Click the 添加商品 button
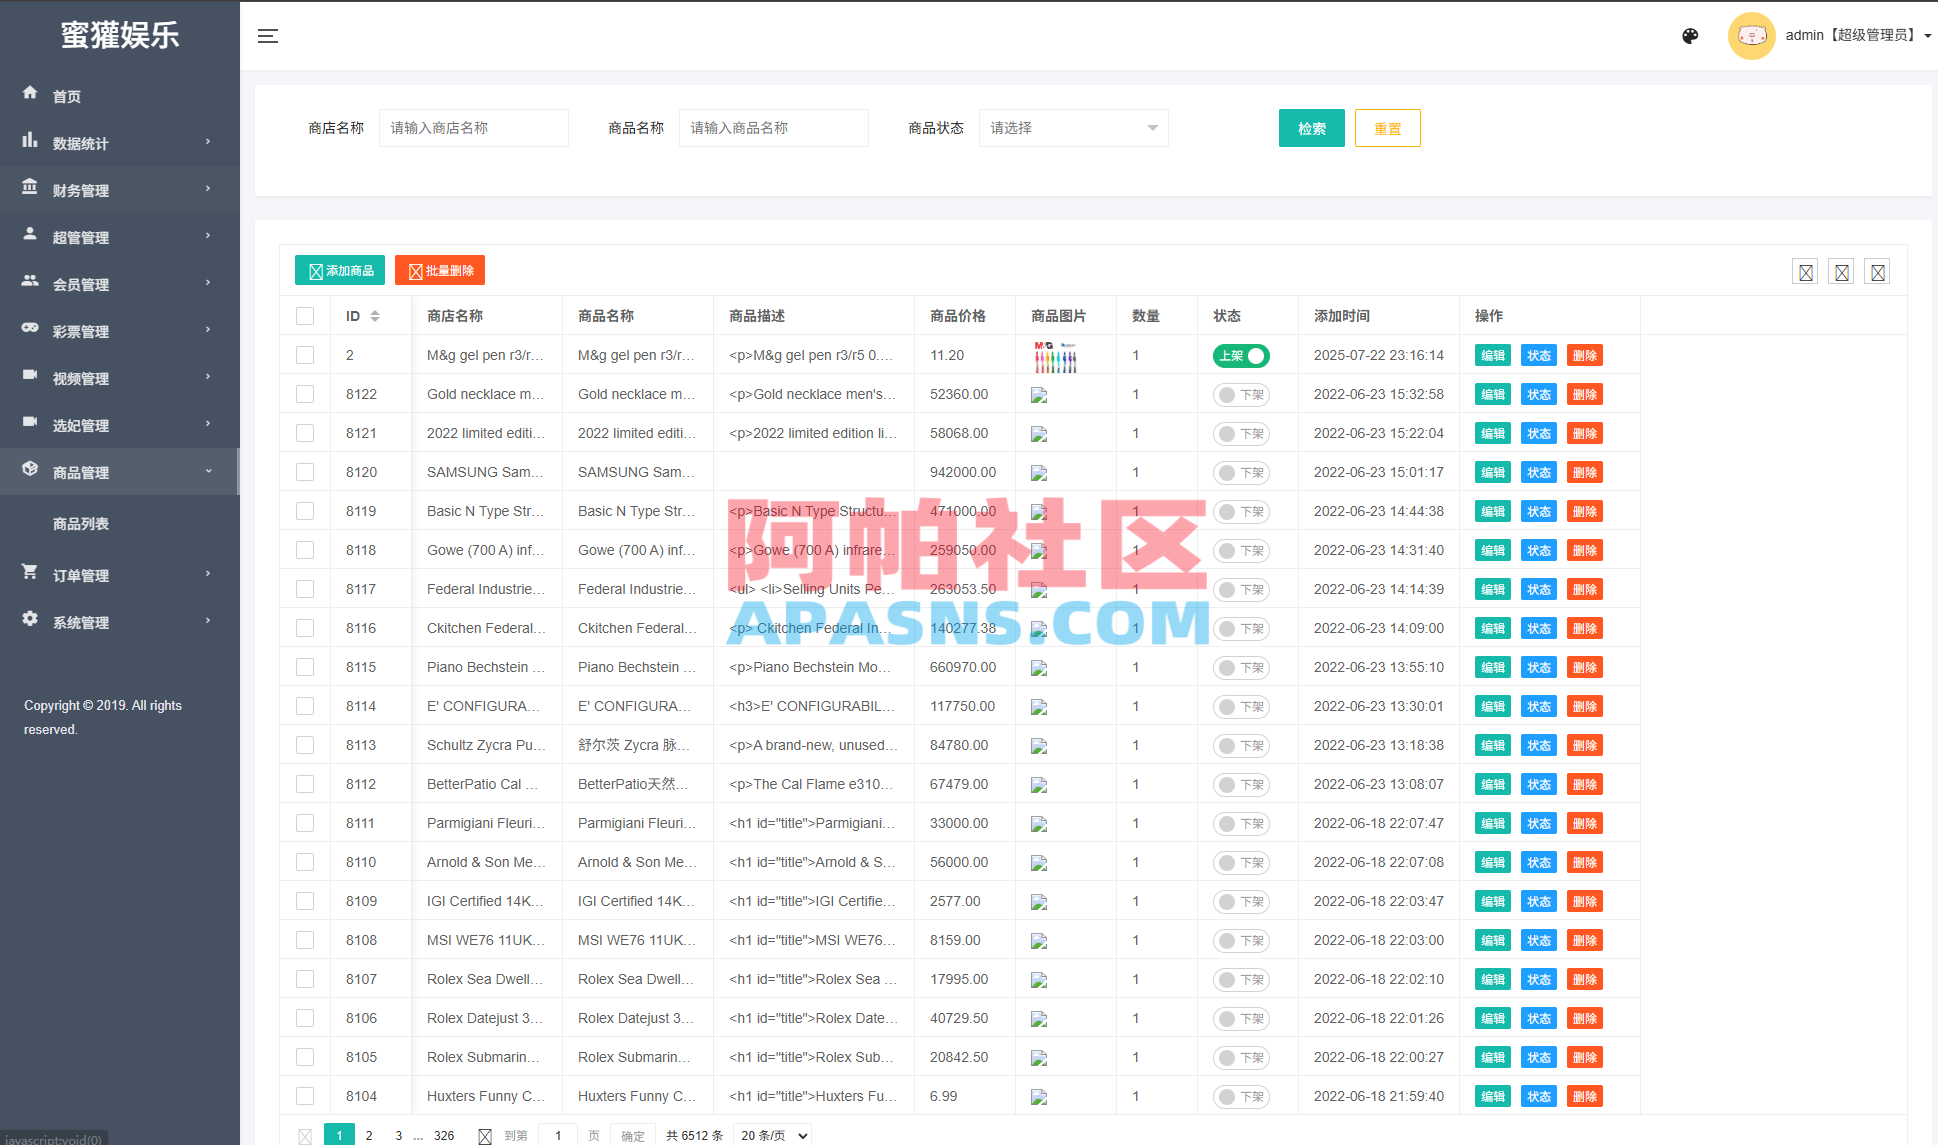This screenshot has height=1145, width=1938. [x=342, y=271]
